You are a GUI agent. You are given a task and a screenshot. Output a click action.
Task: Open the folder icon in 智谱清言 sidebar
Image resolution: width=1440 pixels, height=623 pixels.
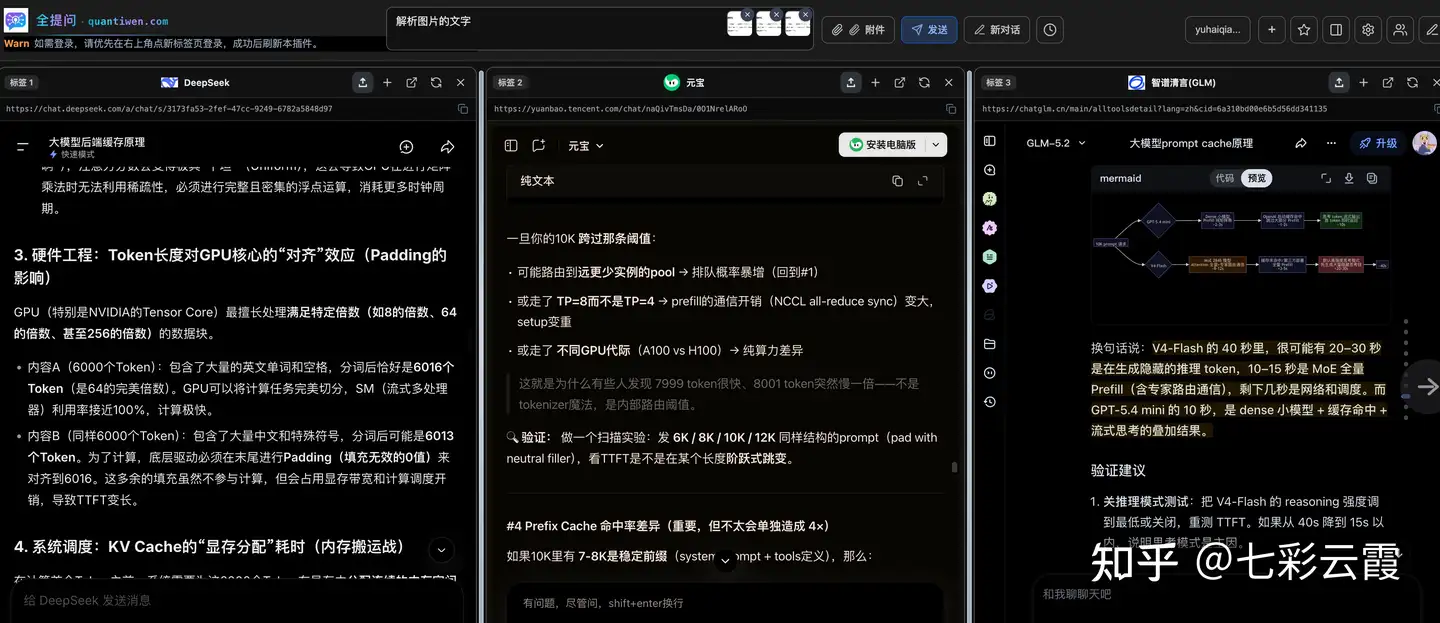pos(990,344)
